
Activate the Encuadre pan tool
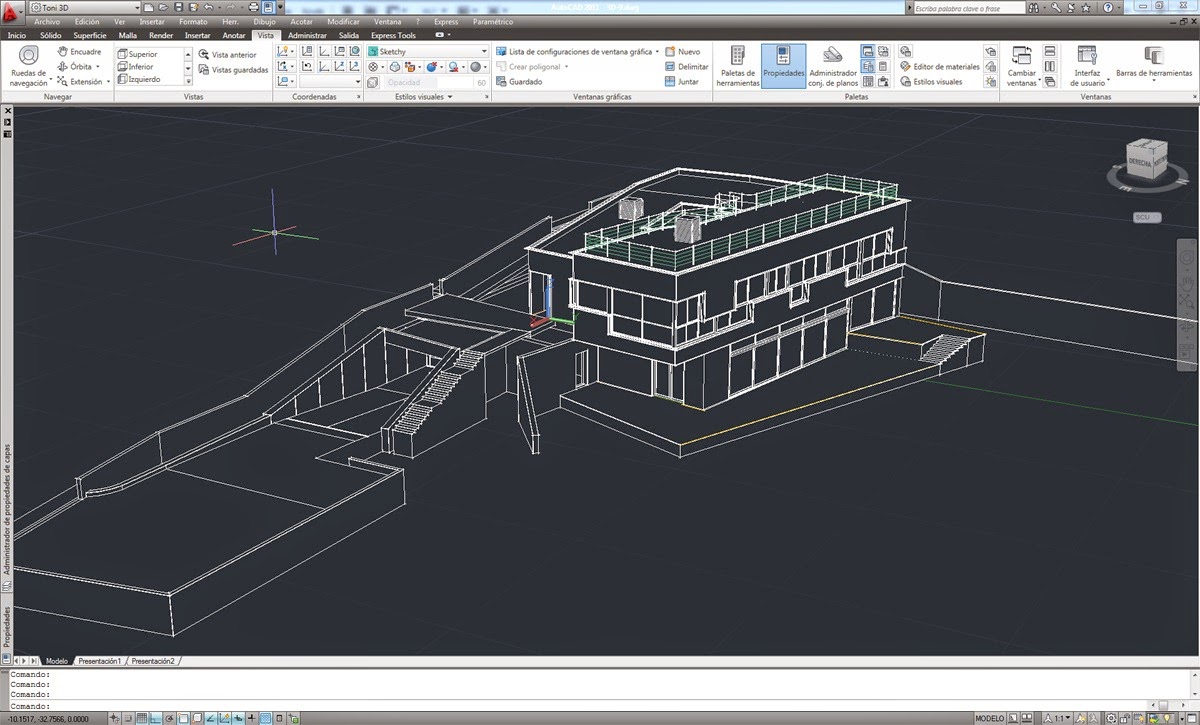click(x=79, y=52)
